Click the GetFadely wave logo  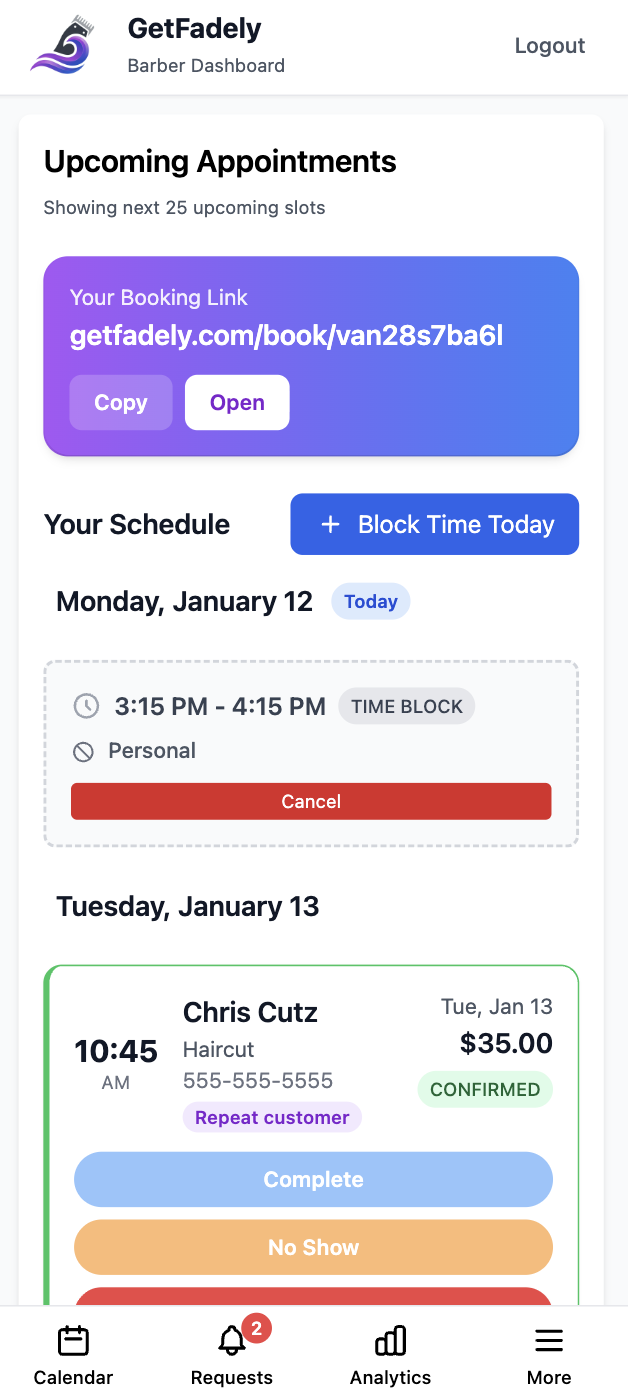60,46
